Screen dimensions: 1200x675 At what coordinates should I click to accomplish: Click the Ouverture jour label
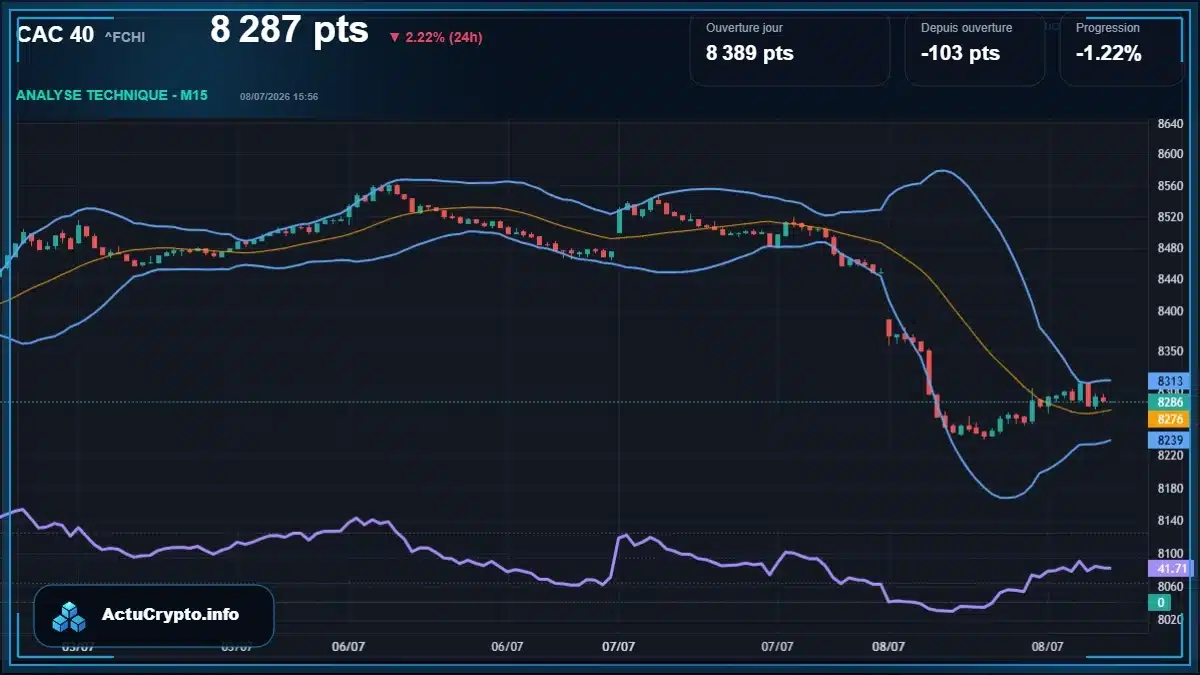pos(744,28)
